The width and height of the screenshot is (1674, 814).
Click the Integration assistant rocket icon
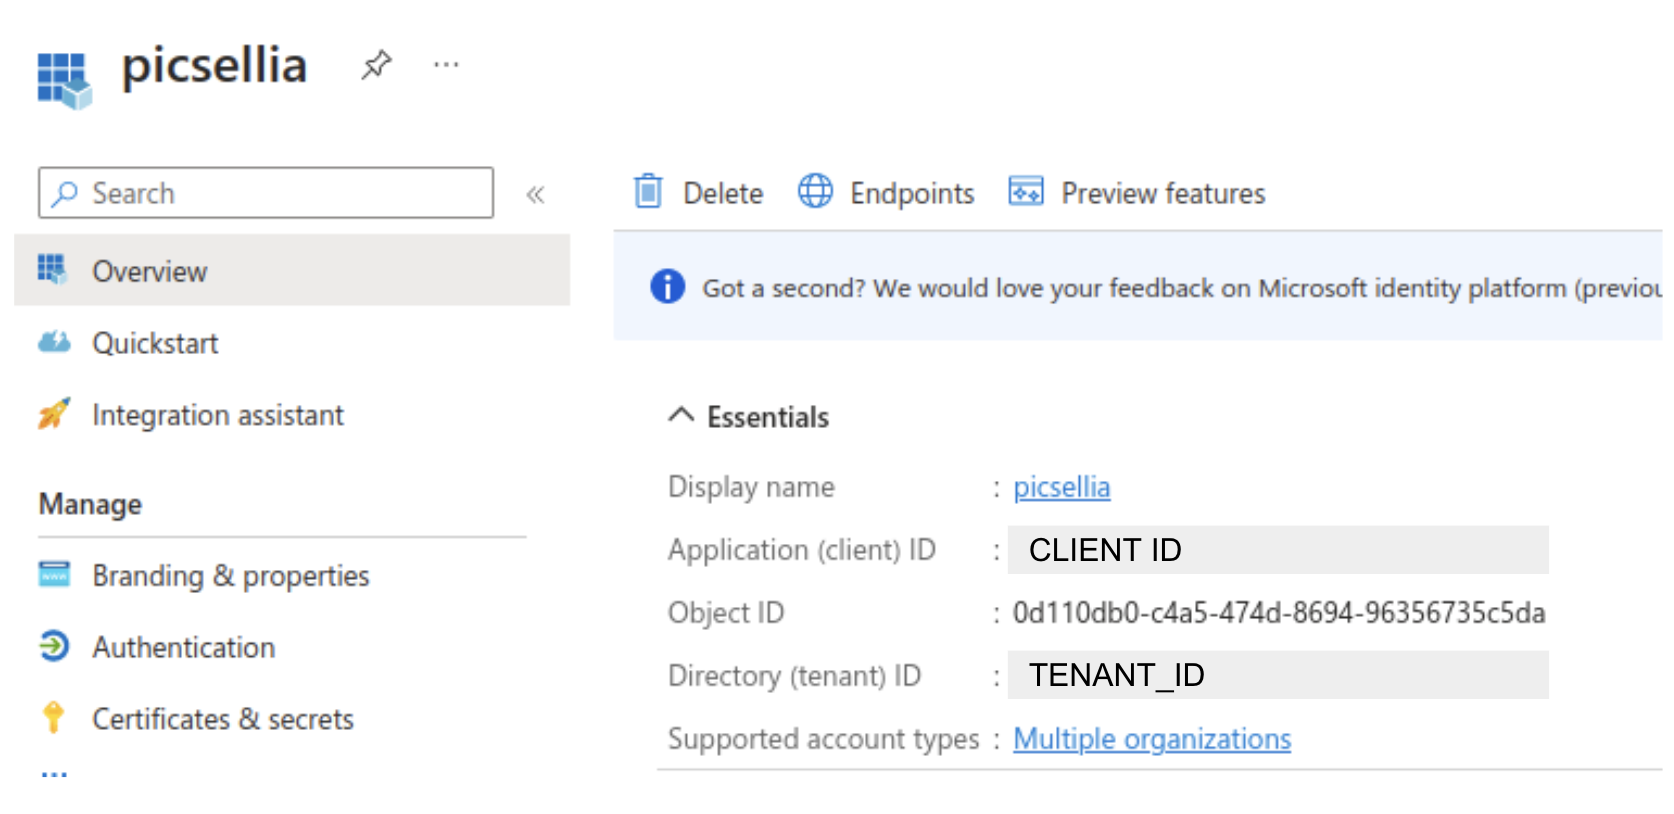[54, 413]
